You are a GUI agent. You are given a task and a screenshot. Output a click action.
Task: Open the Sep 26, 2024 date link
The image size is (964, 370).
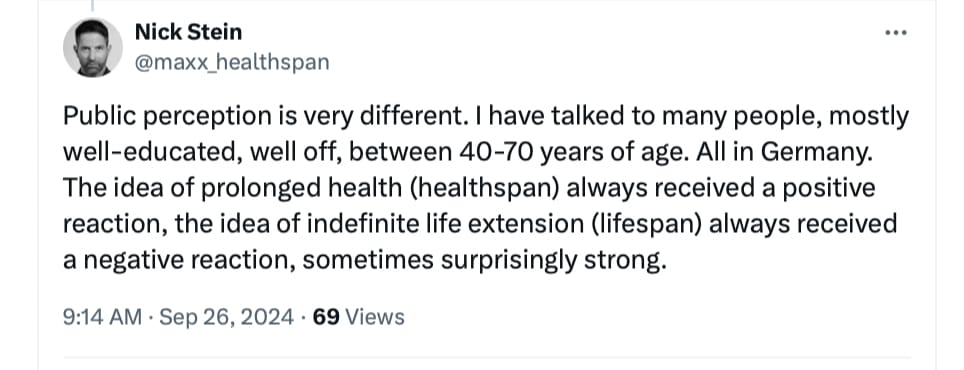[x=226, y=317]
